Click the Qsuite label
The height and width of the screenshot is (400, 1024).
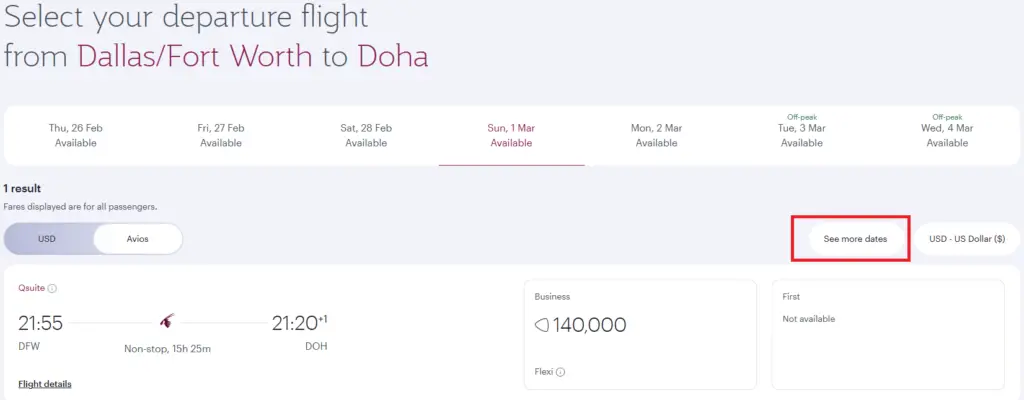(x=32, y=288)
